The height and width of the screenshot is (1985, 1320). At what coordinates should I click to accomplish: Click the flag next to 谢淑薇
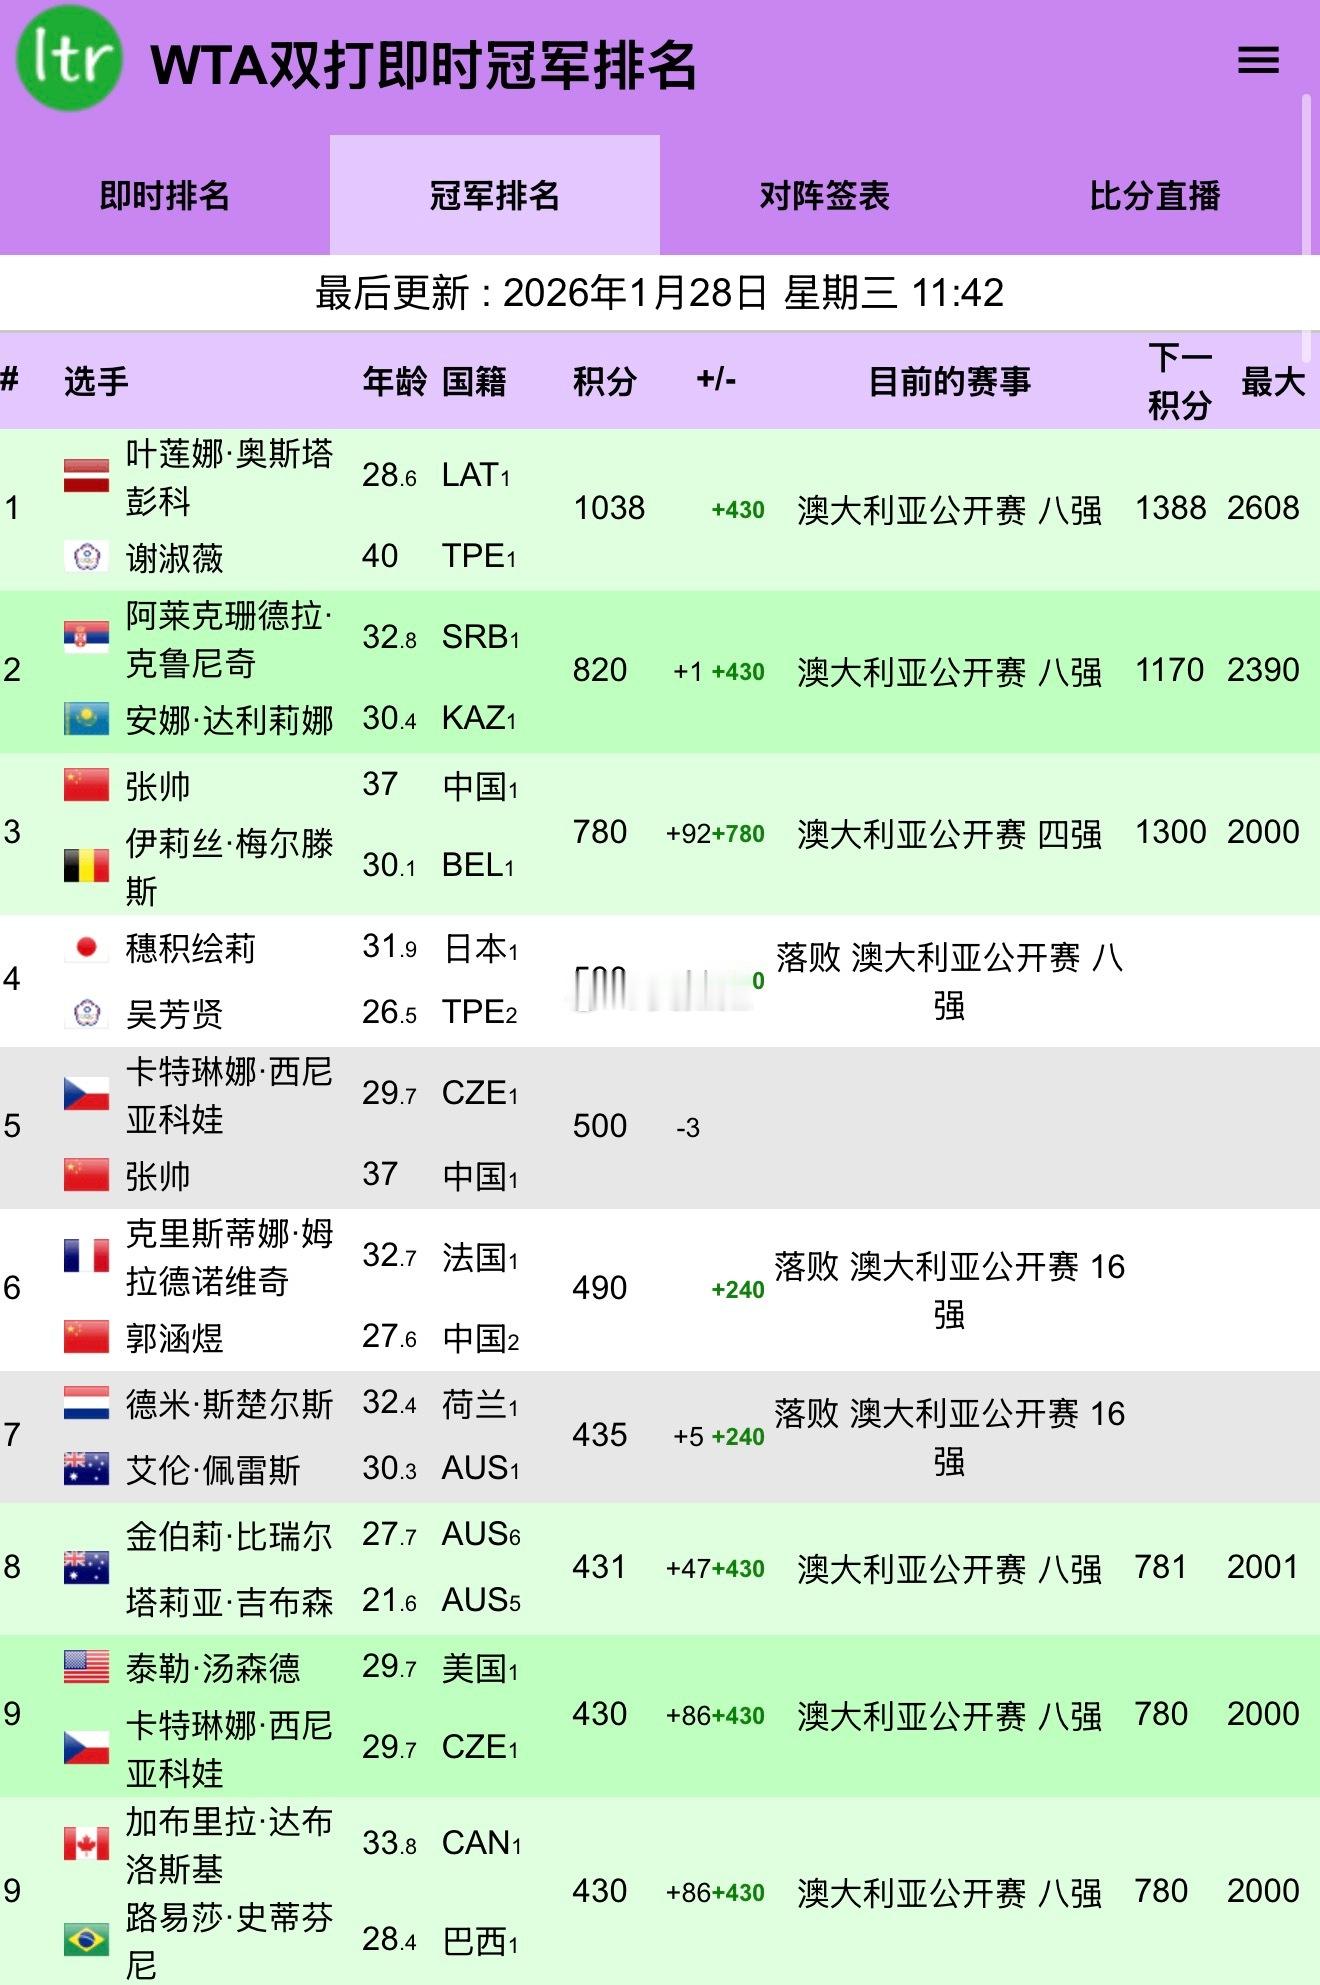click(86, 556)
